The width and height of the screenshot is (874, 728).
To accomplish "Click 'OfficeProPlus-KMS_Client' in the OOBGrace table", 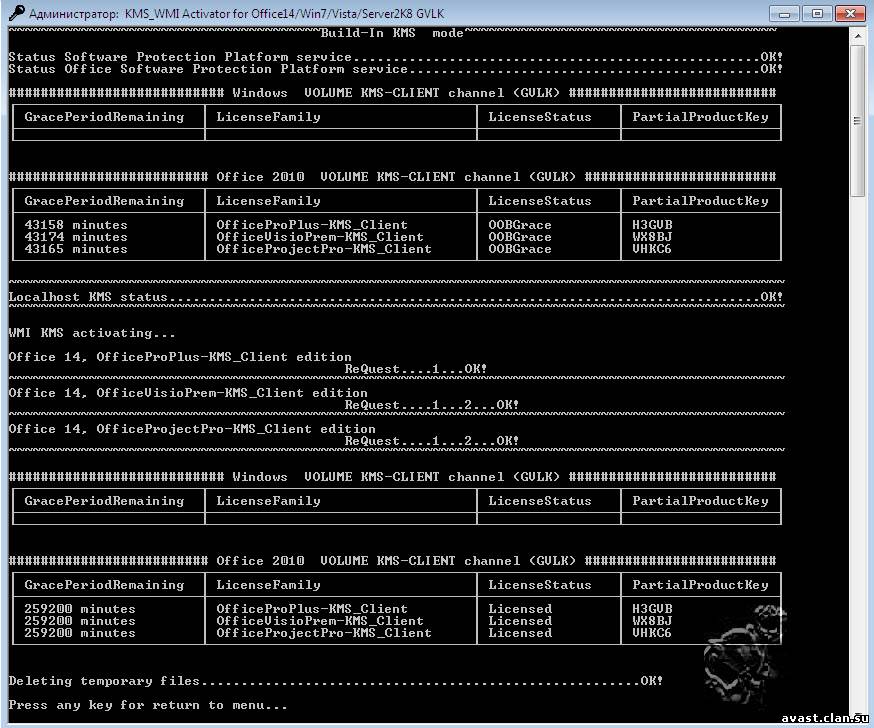I will tap(312, 225).
